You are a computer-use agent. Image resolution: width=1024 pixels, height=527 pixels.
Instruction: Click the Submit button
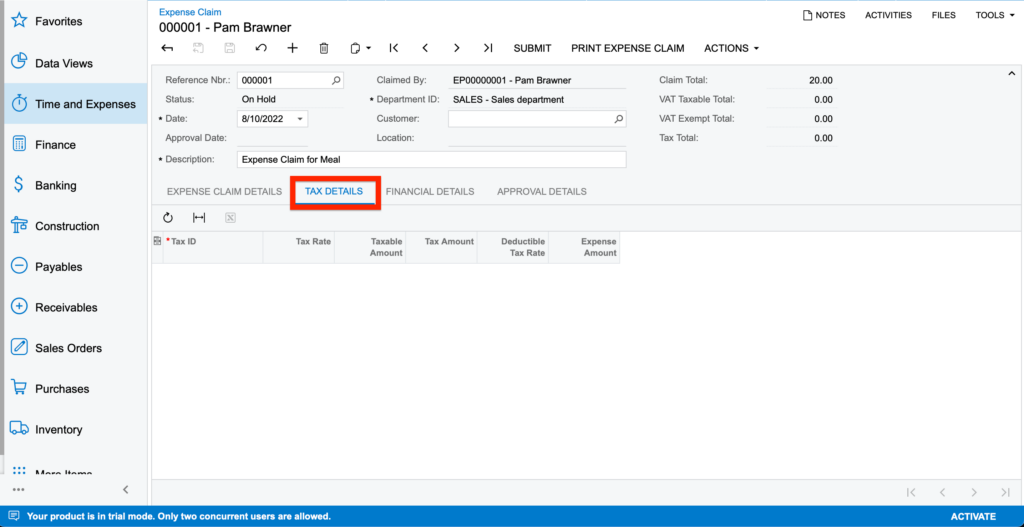(x=532, y=48)
